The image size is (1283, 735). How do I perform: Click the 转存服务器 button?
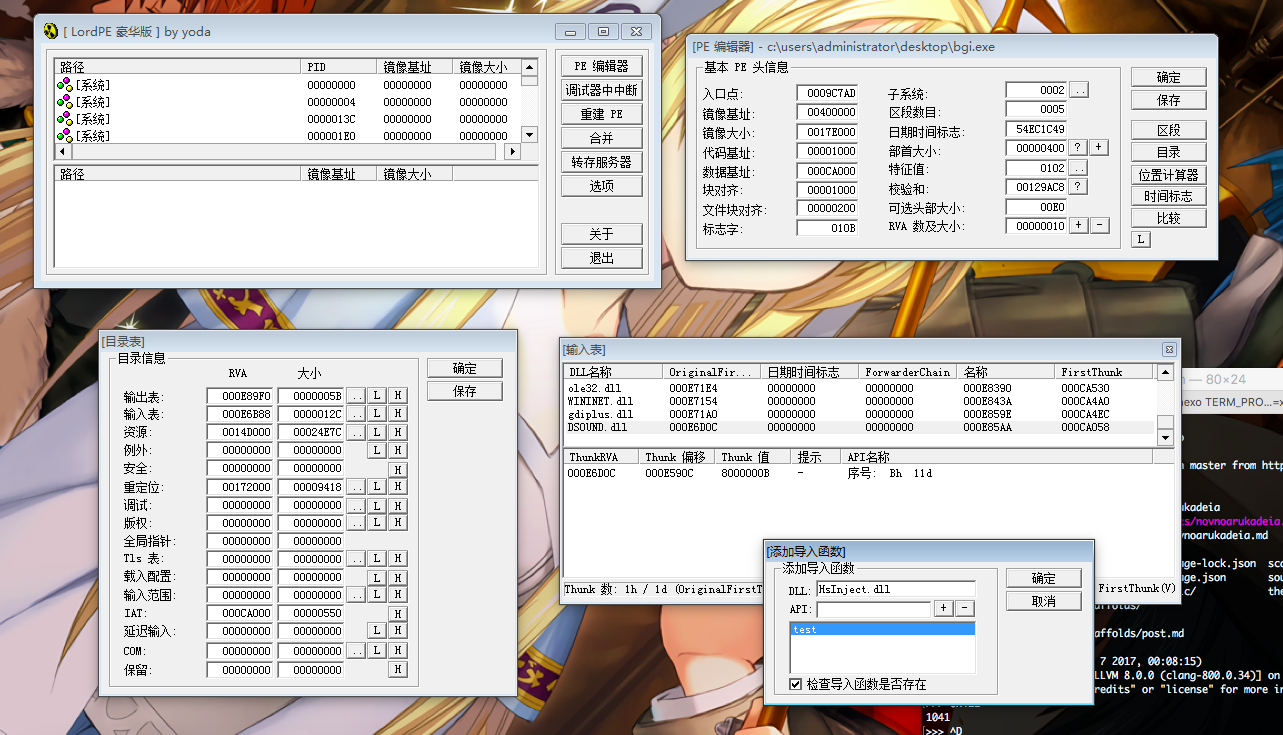pos(601,162)
